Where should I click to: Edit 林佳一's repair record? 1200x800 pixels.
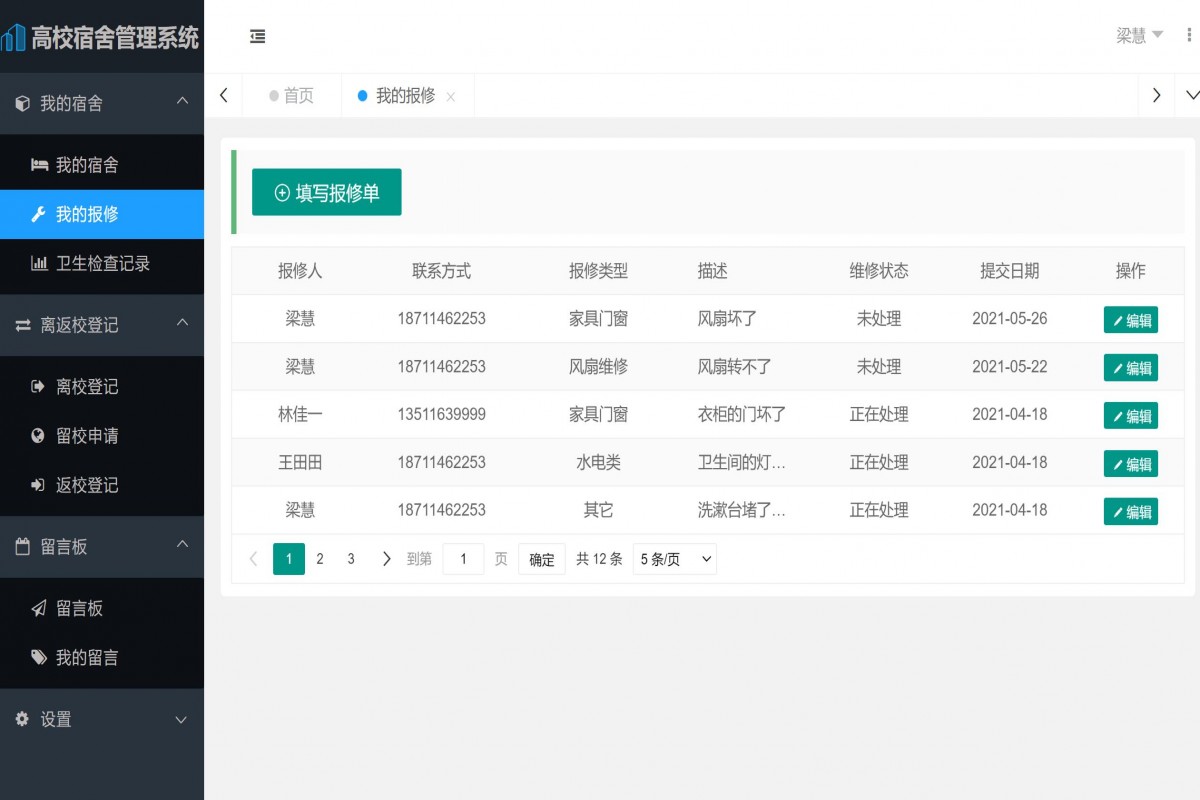click(1131, 415)
